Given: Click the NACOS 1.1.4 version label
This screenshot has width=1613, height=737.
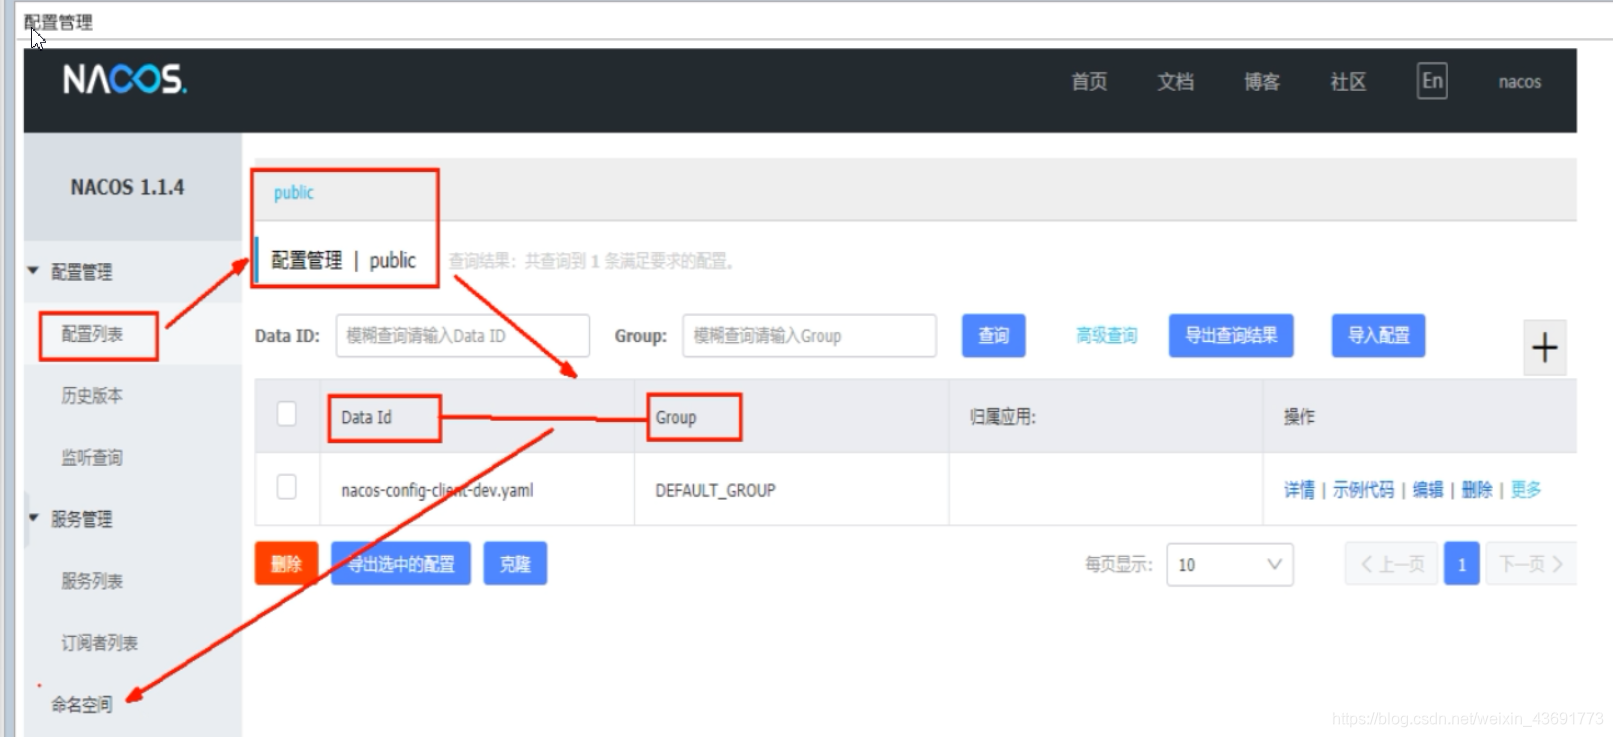Looking at the screenshot, I should [127, 187].
